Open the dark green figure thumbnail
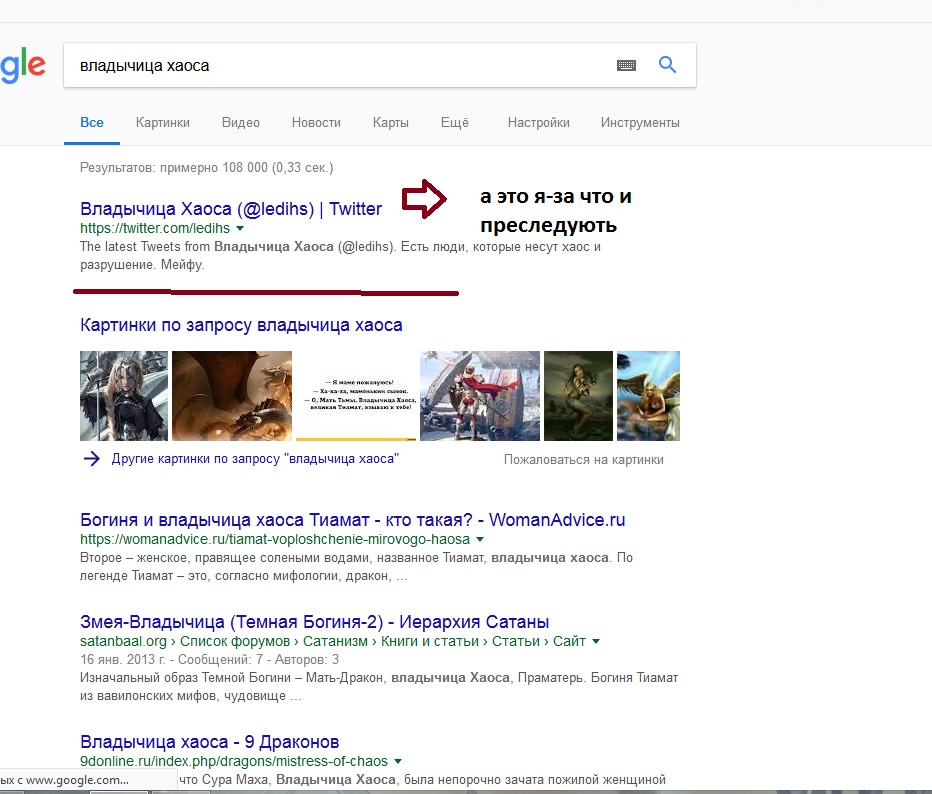932x794 pixels. coord(578,396)
